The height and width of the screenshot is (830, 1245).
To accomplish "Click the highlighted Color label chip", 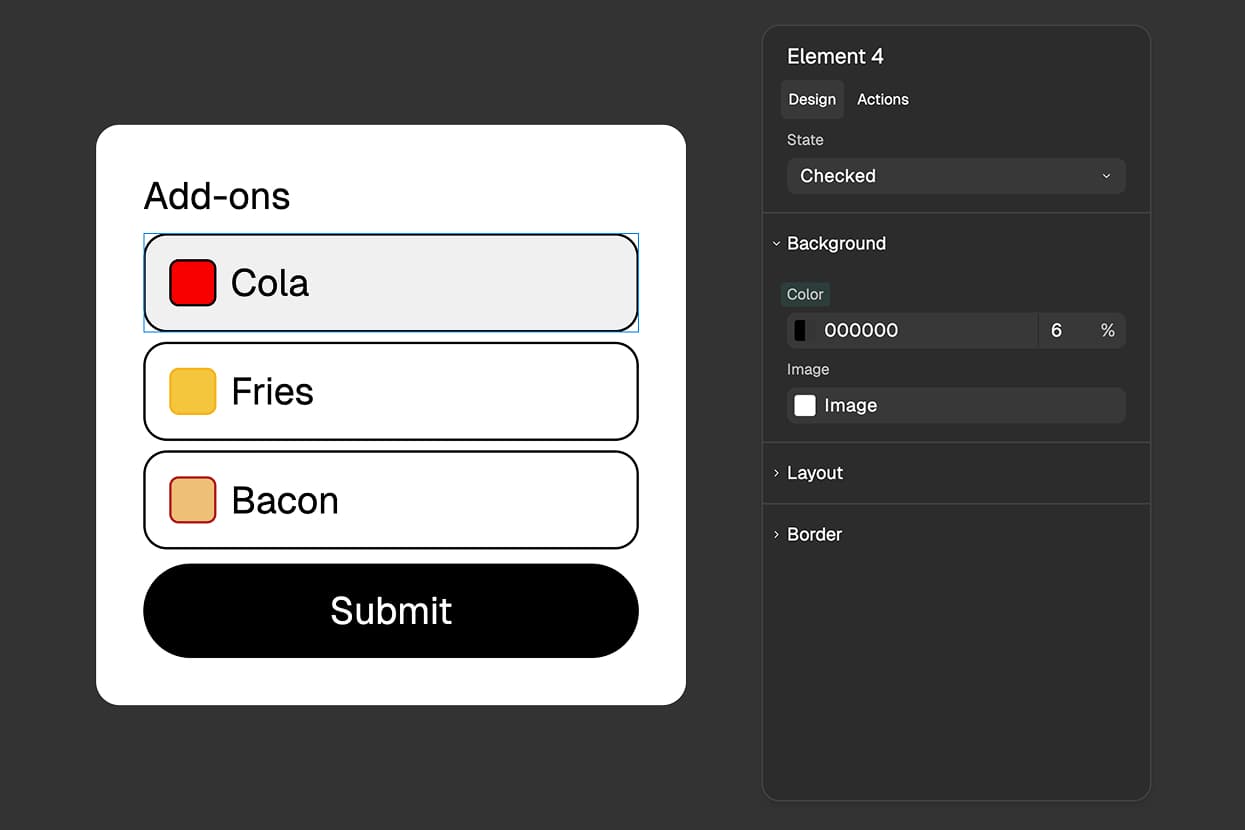I will (x=805, y=294).
